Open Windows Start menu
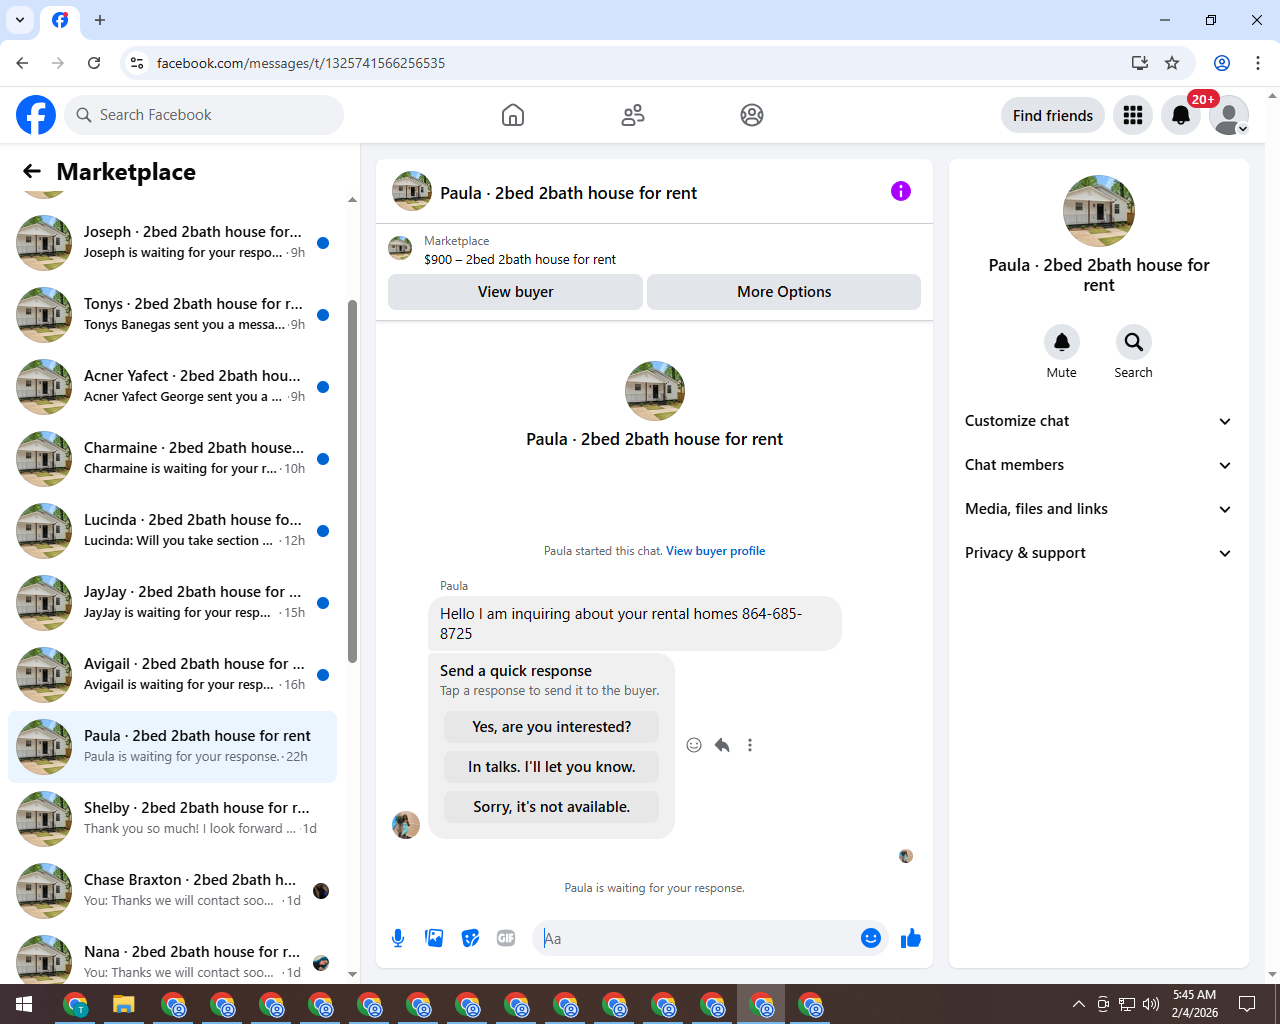Image resolution: width=1280 pixels, height=1024 pixels. [24, 1004]
